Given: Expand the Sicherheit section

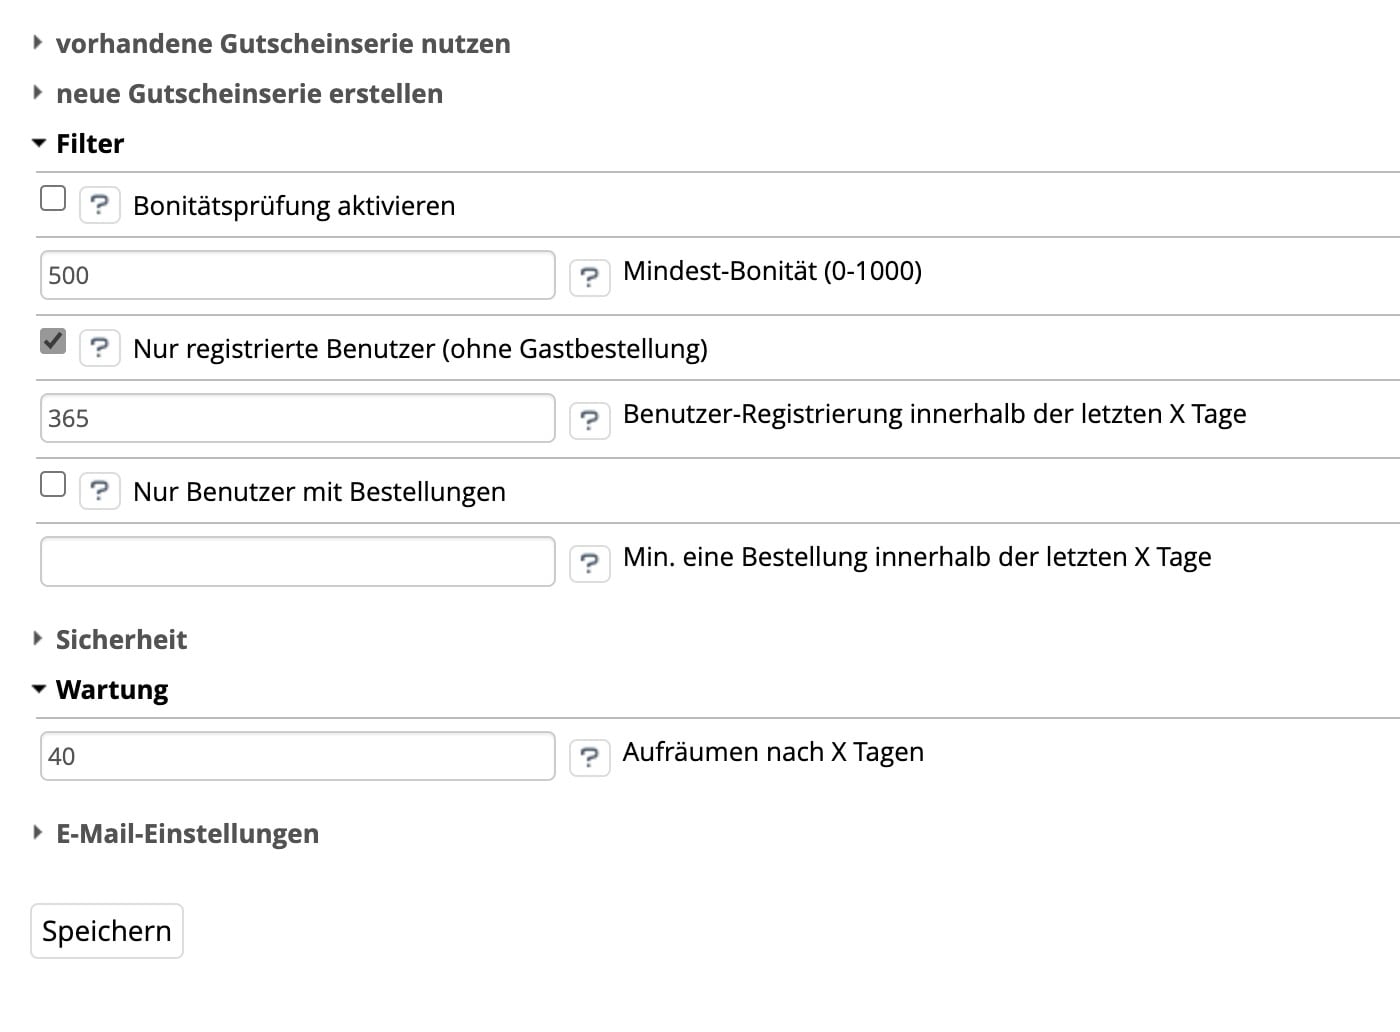Looking at the screenshot, I should 121,640.
